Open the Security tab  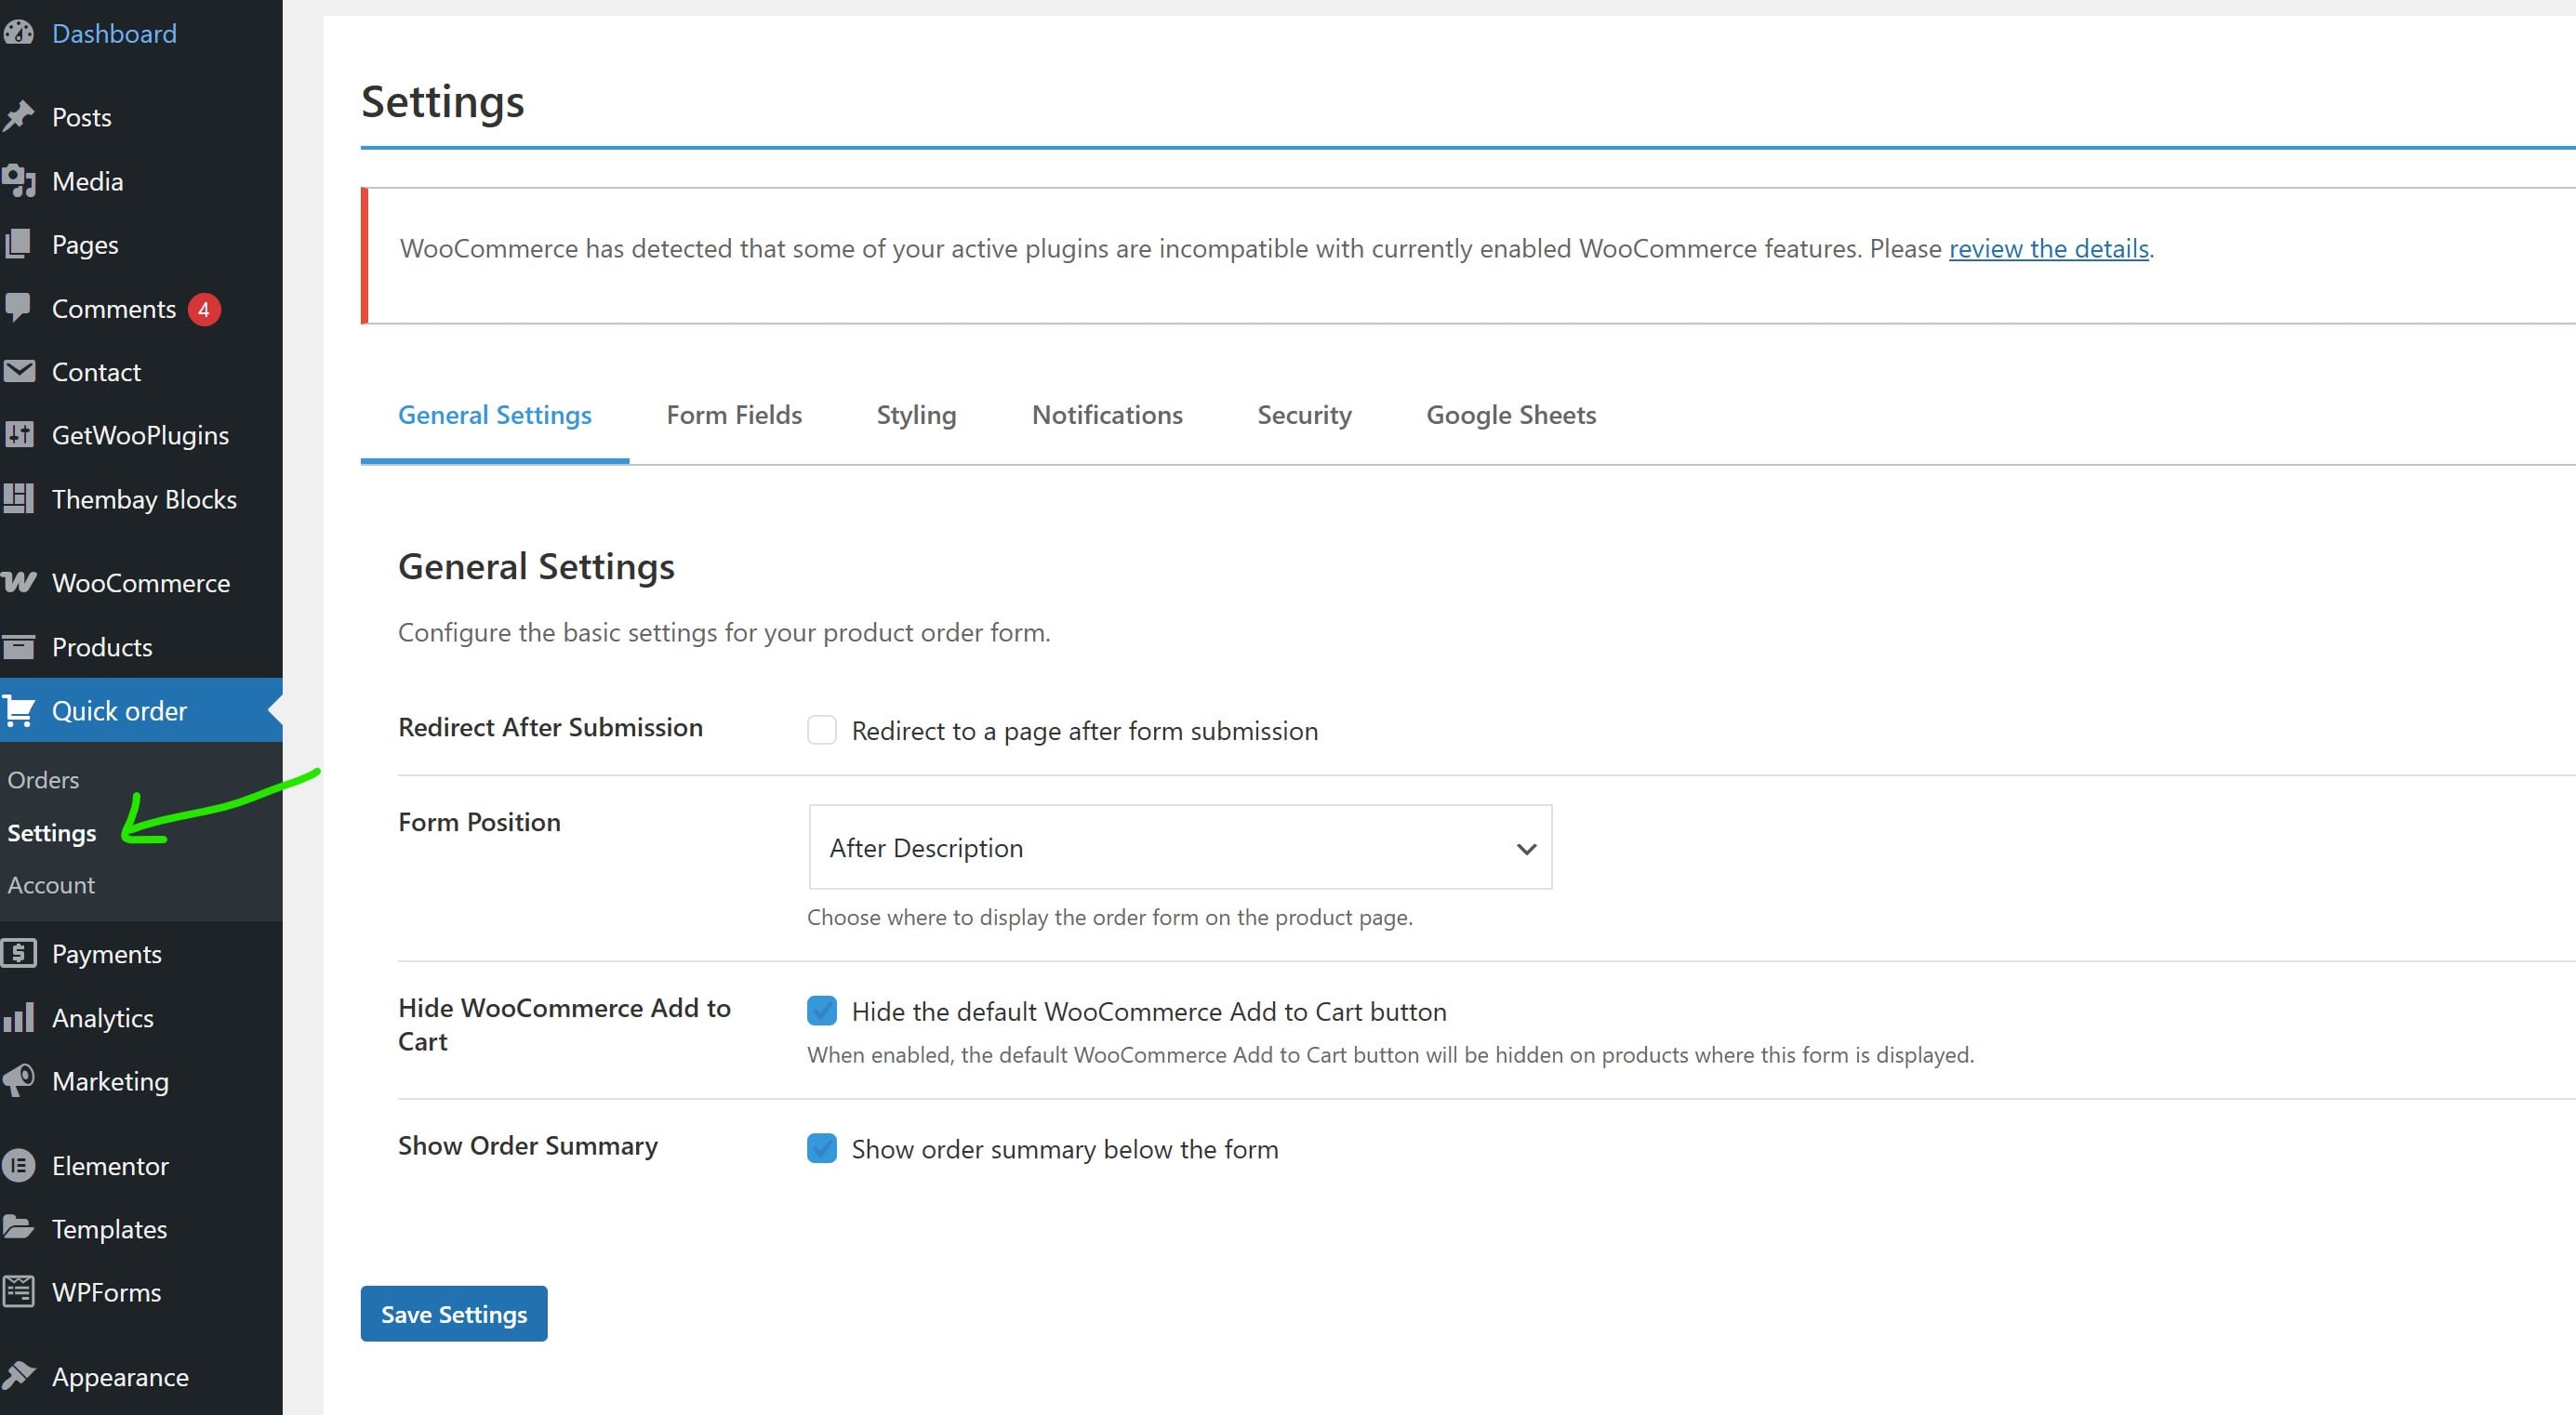coord(1304,415)
